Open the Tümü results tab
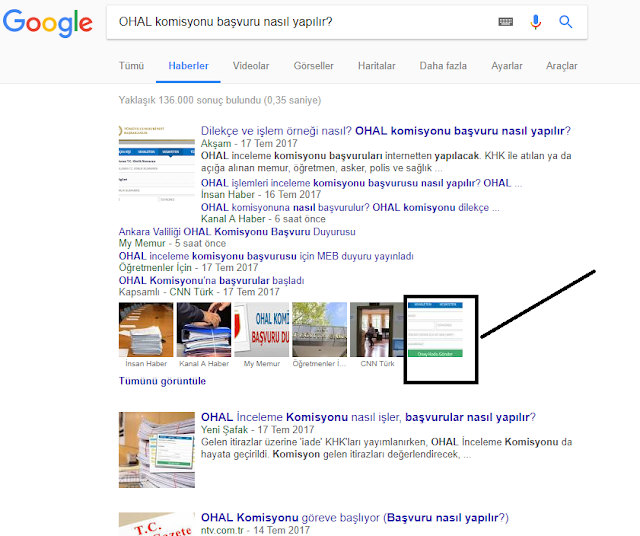Screen dimensions: 640x536 coord(131,66)
